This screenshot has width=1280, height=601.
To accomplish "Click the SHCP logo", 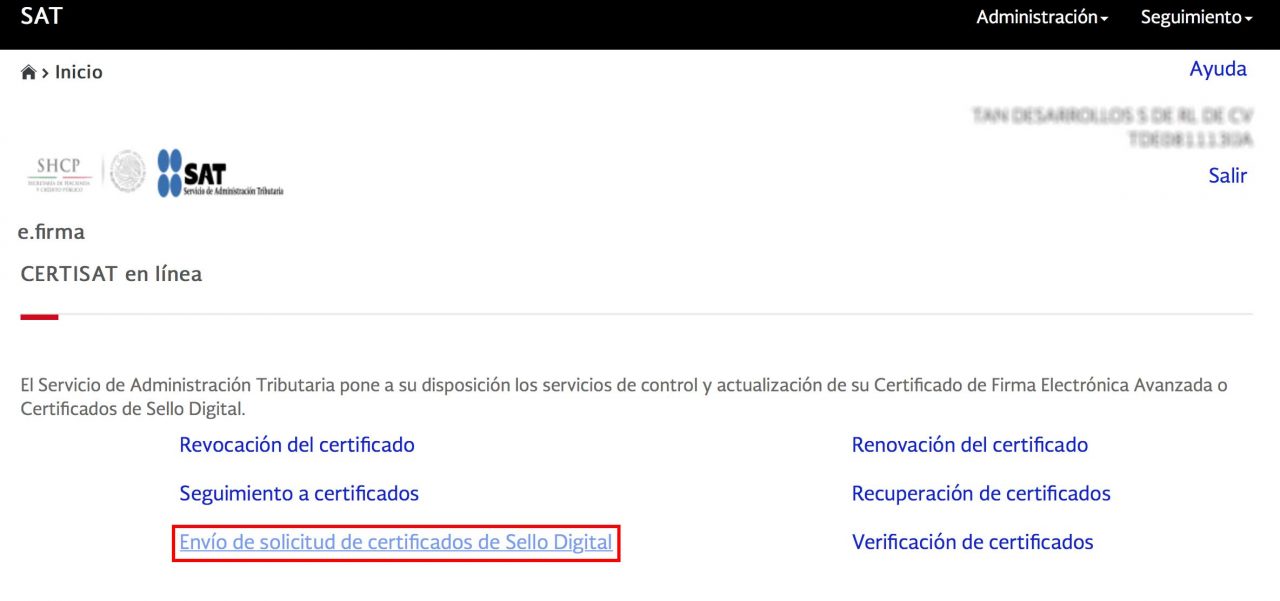I will 59,173.
